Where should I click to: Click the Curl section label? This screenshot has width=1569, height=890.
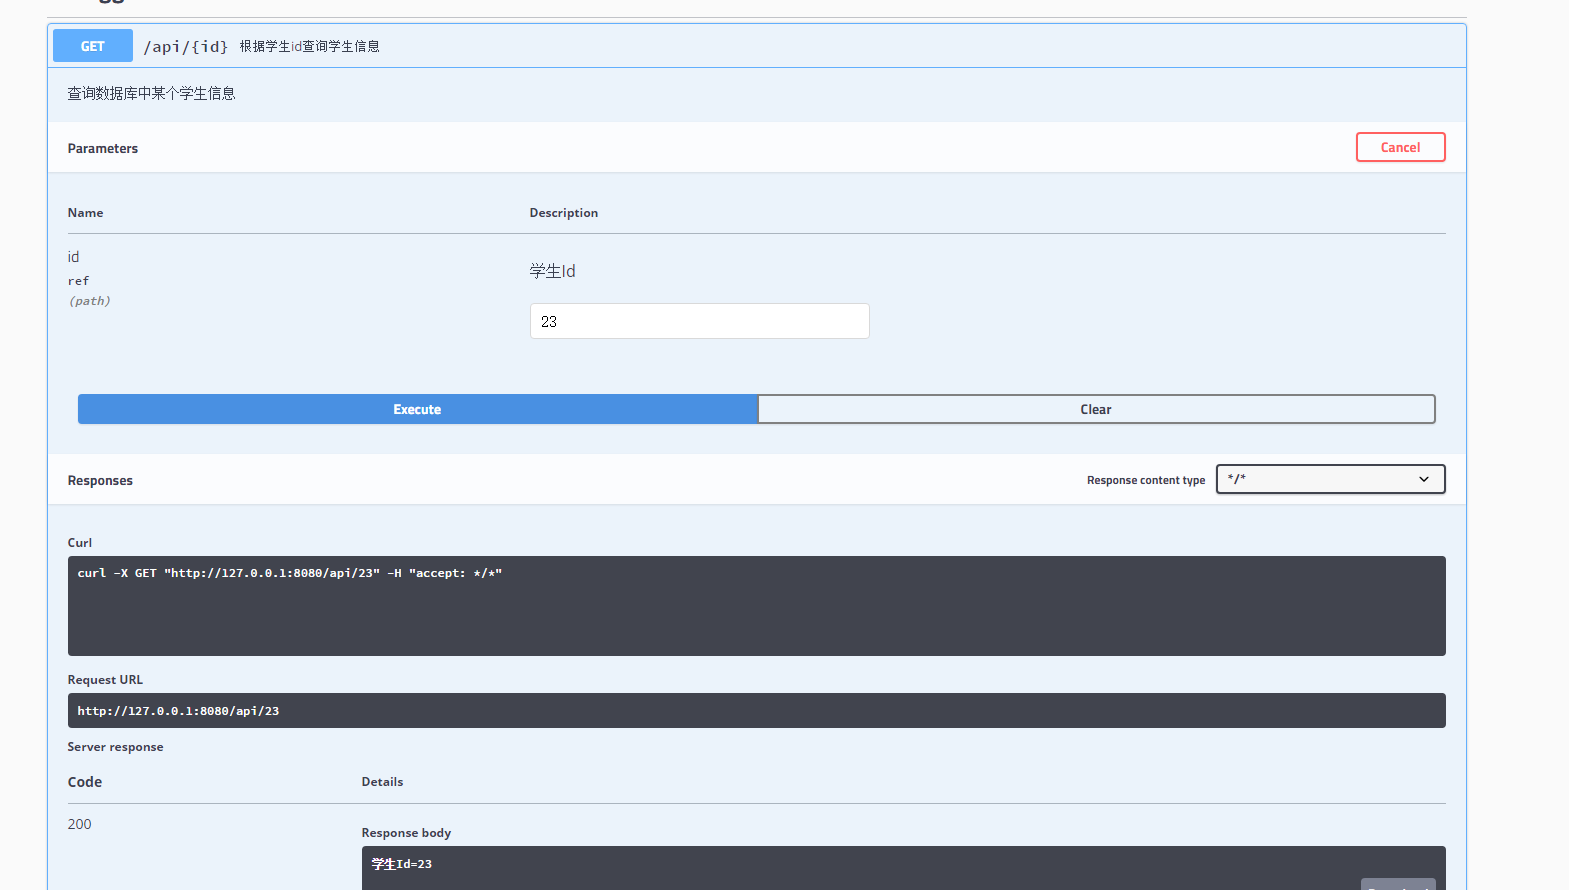tap(80, 543)
